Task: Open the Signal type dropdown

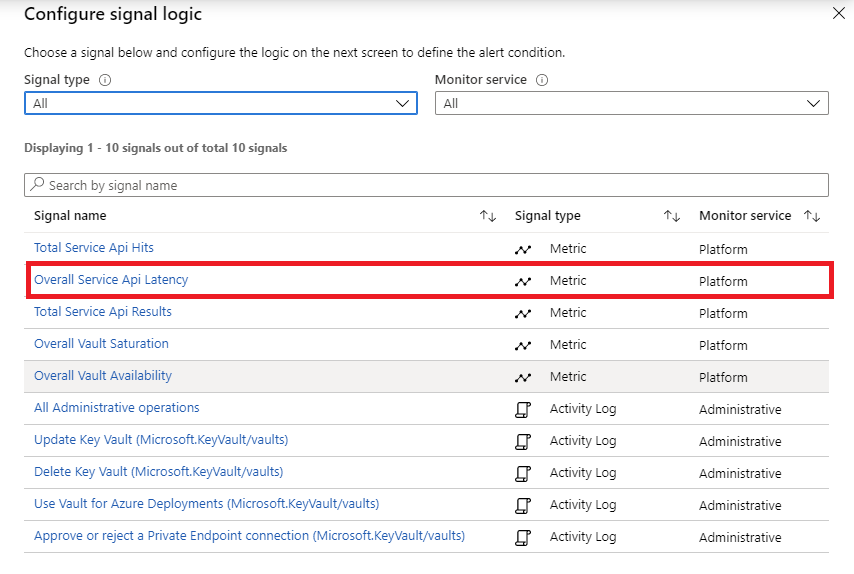Action: (221, 103)
